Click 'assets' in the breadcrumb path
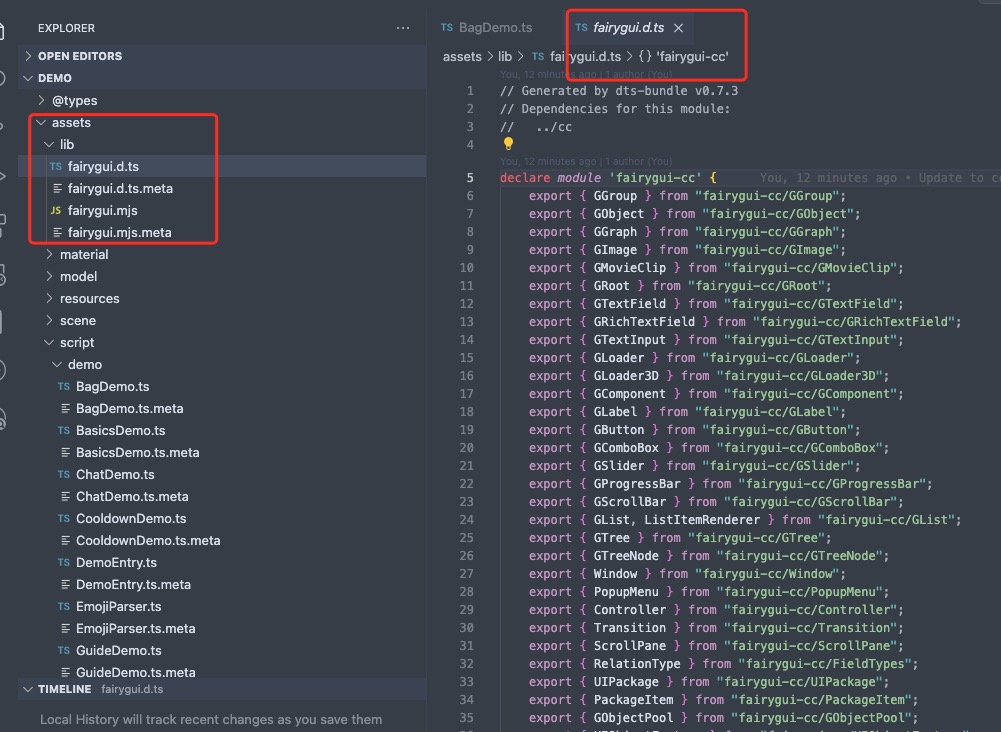This screenshot has width=1001, height=732. coord(462,57)
